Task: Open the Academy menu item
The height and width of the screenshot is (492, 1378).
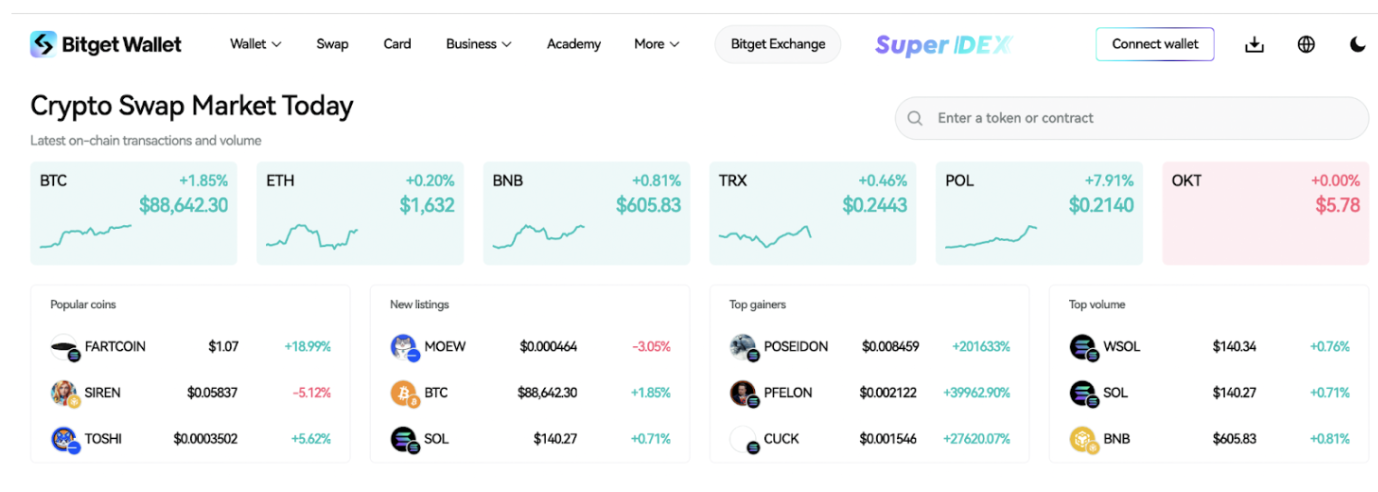Action: (573, 44)
